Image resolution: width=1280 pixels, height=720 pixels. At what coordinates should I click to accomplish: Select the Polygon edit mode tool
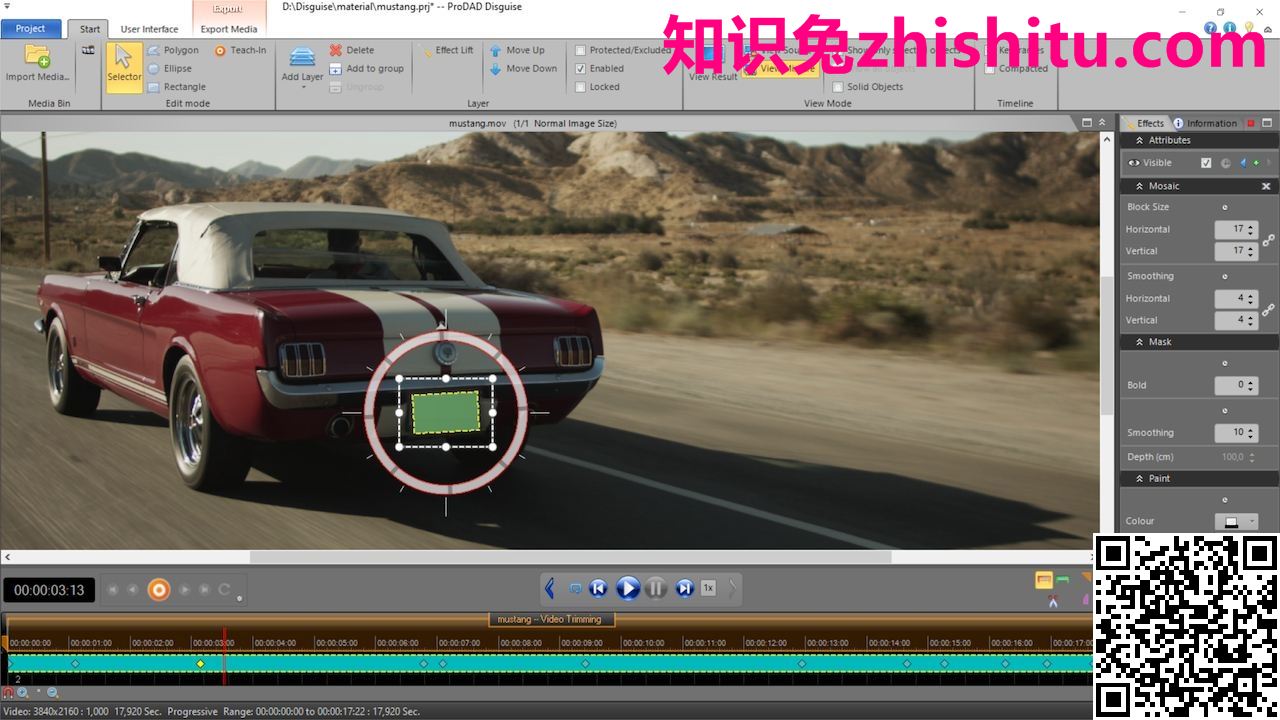pyautogui.click(x=173, y=50)
